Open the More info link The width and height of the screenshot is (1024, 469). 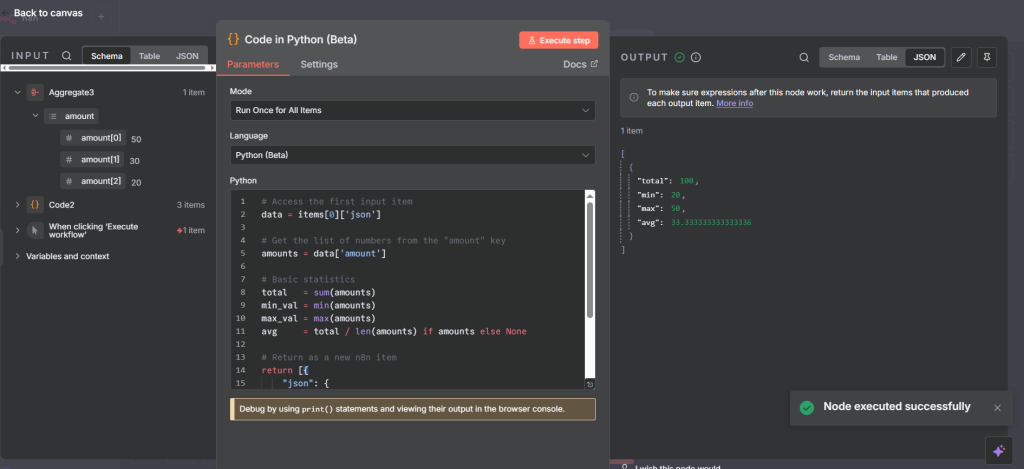pos(734,103)
